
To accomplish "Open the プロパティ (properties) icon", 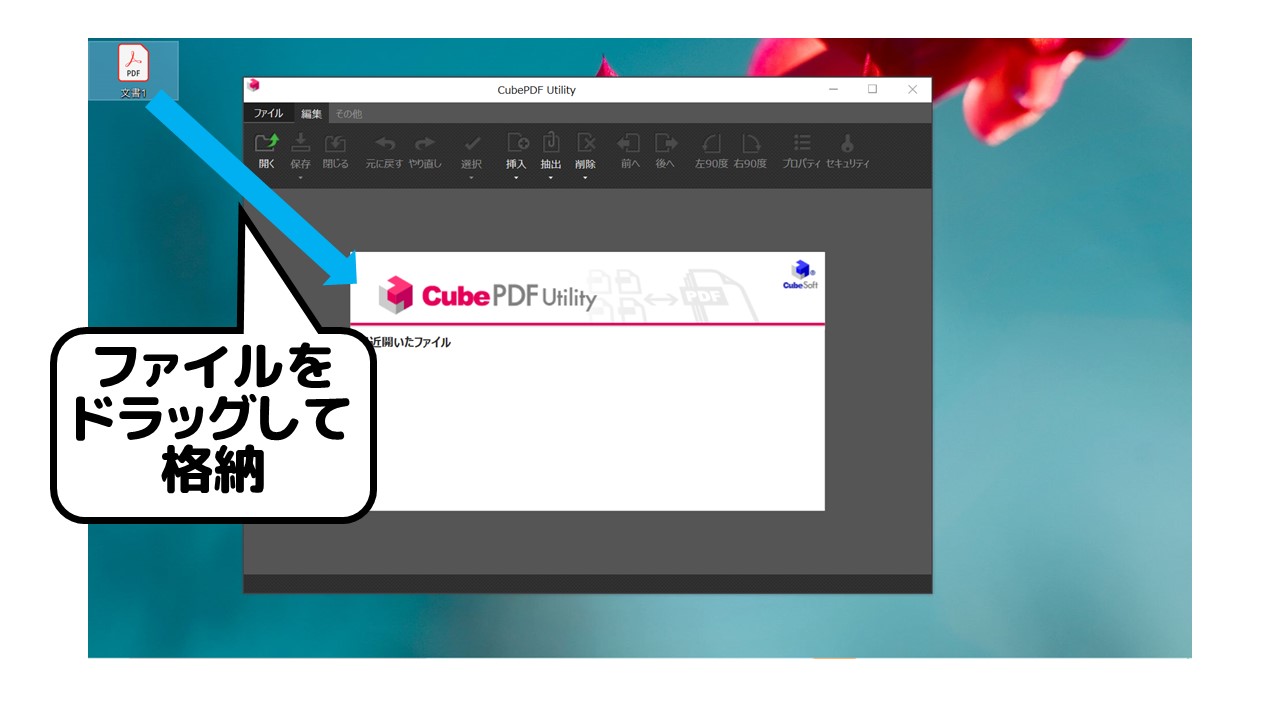I will [802, 144].
